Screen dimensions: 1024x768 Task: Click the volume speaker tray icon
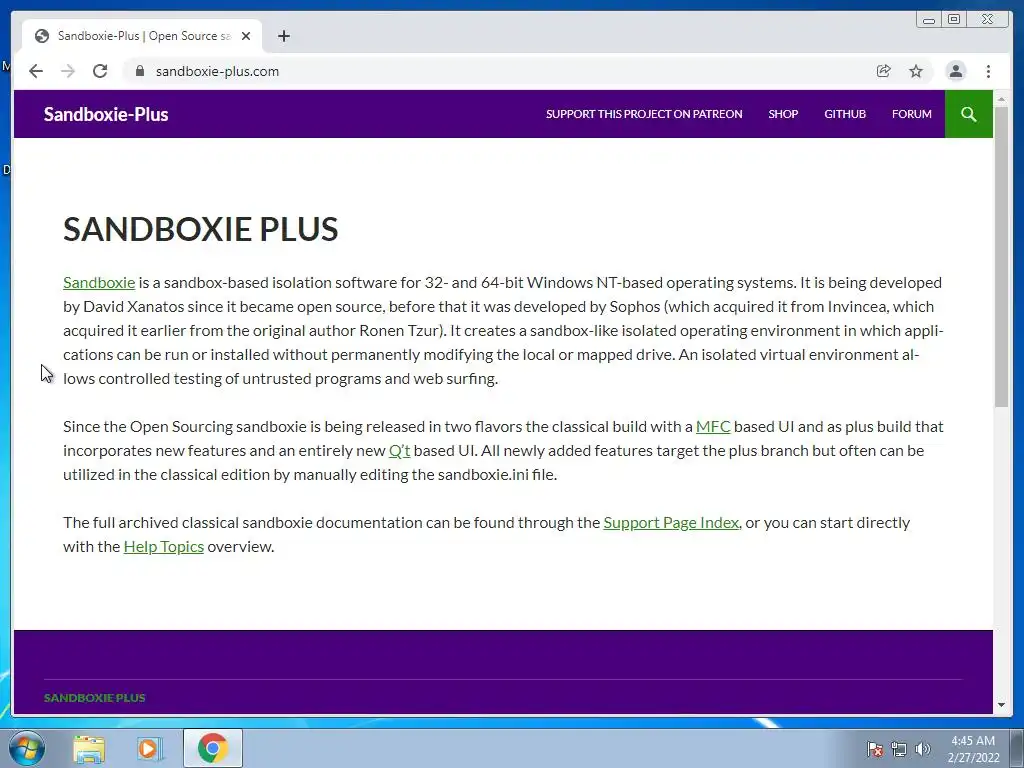pos(922,749)
